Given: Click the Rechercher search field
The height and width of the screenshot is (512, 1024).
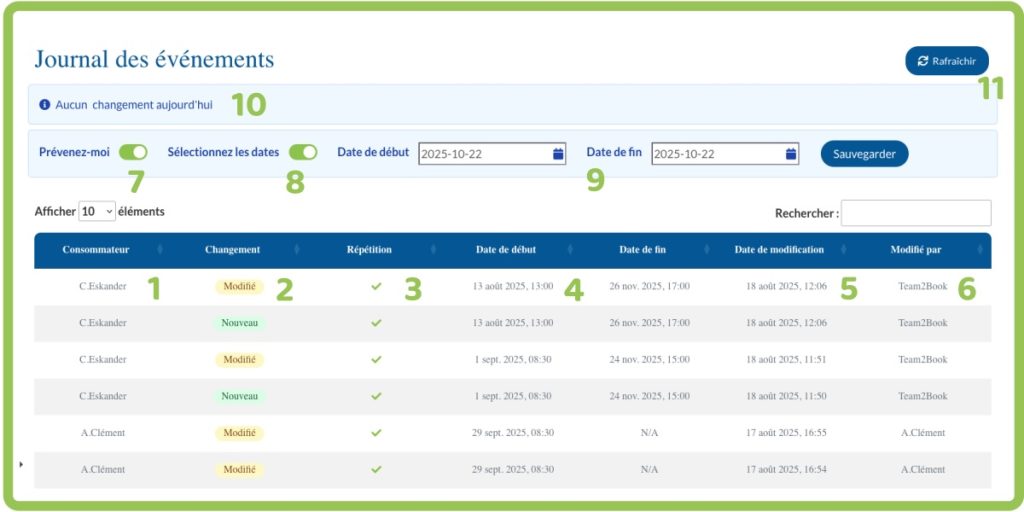Looking at the screenshot, I should (x=916, y=213).
